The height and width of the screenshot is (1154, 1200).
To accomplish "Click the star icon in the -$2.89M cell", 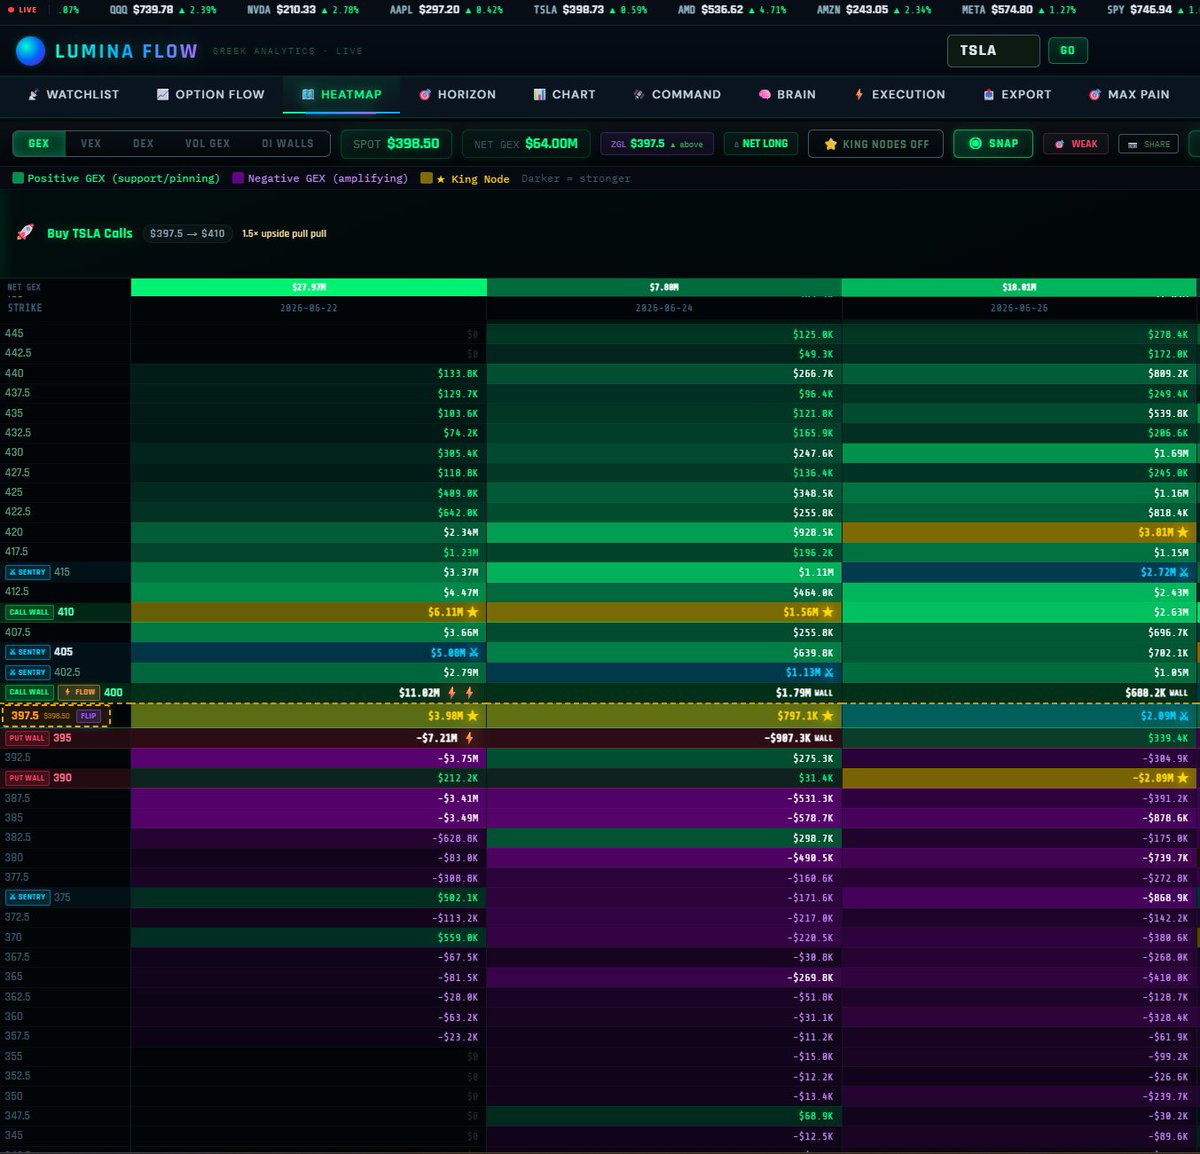I will [x=1184, y=778].
